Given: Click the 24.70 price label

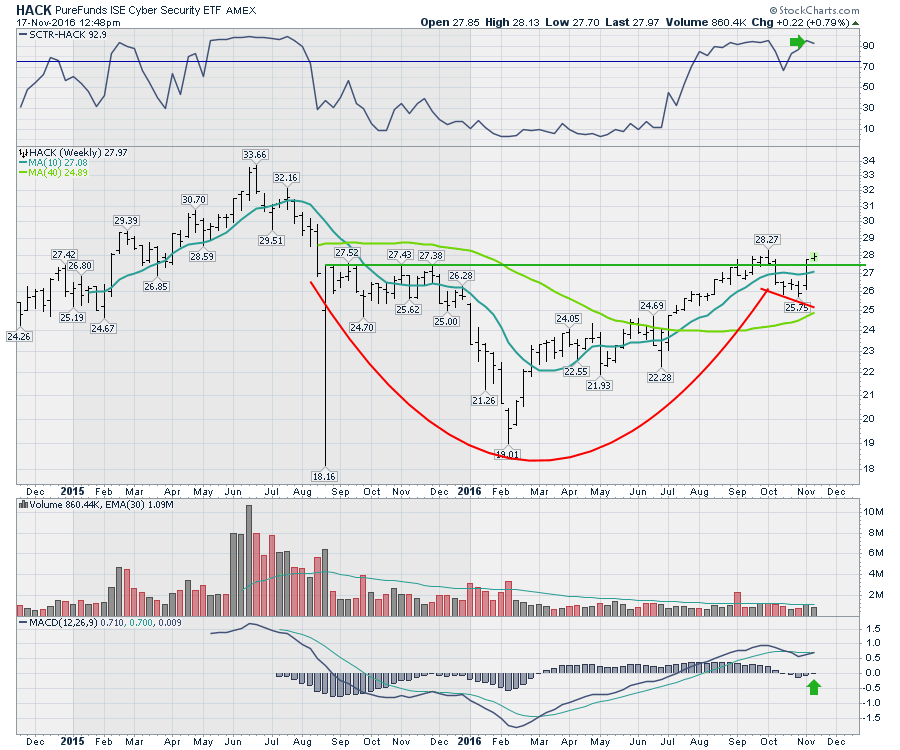Looking at the screenshot, I should [362, 328].
